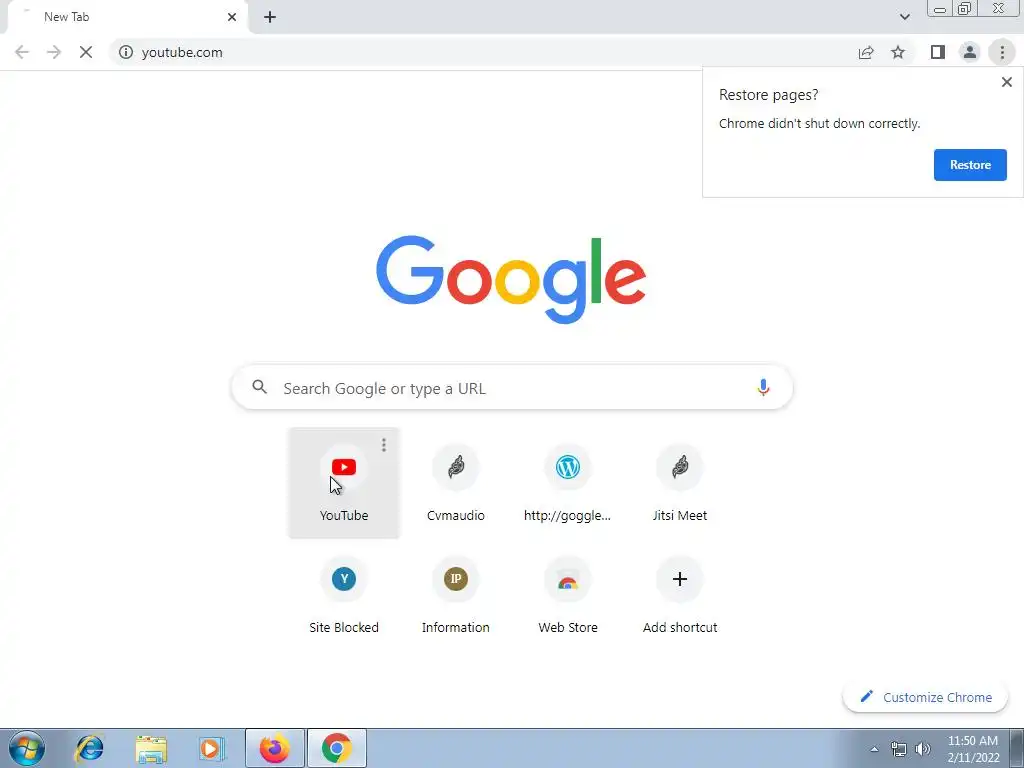Open the volume tray icon

[922, 750]
